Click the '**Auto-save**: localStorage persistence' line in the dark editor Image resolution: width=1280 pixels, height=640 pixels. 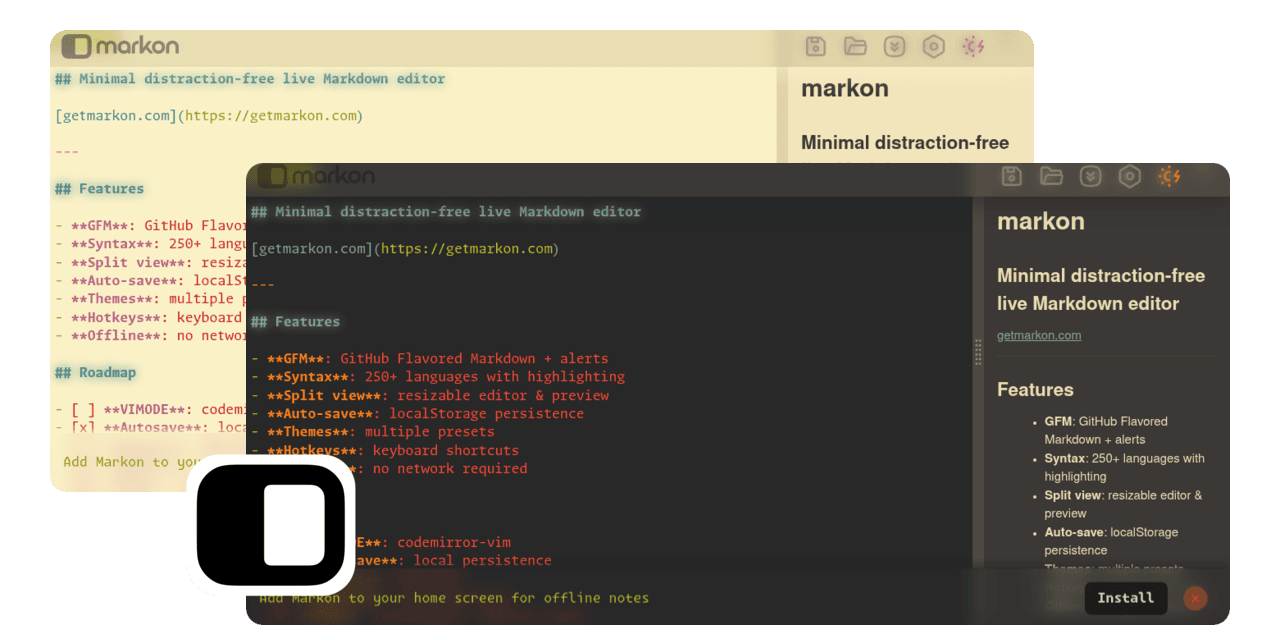418,414
